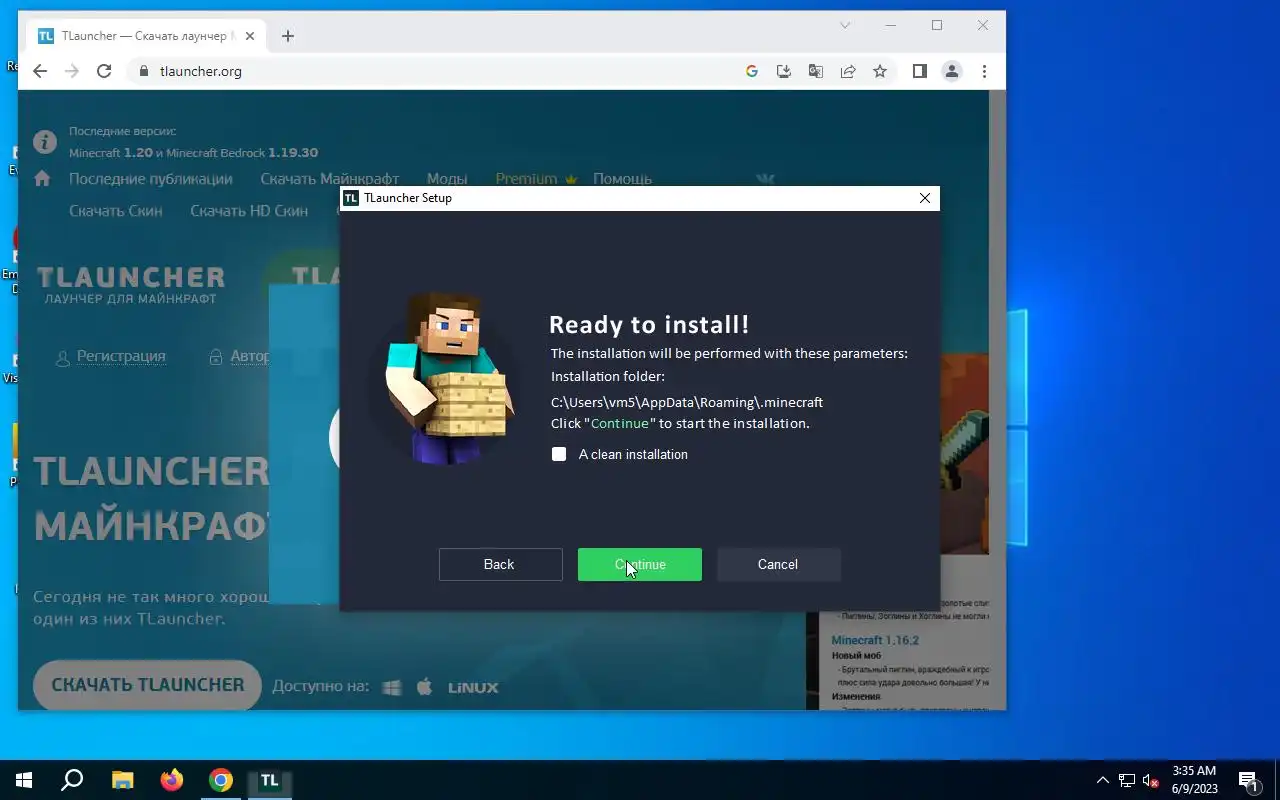Image resolution: width=1280 pixels, height=800 pixels.
Task: Click the muted volume tray icon
Action: point(1151,780)
